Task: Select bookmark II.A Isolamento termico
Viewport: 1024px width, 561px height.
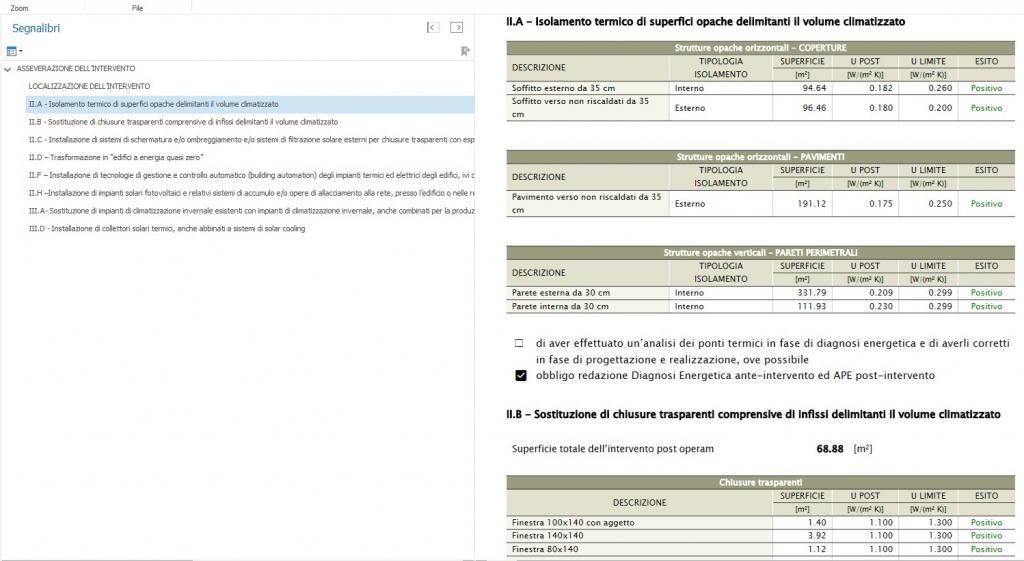Action: [153, 104]
